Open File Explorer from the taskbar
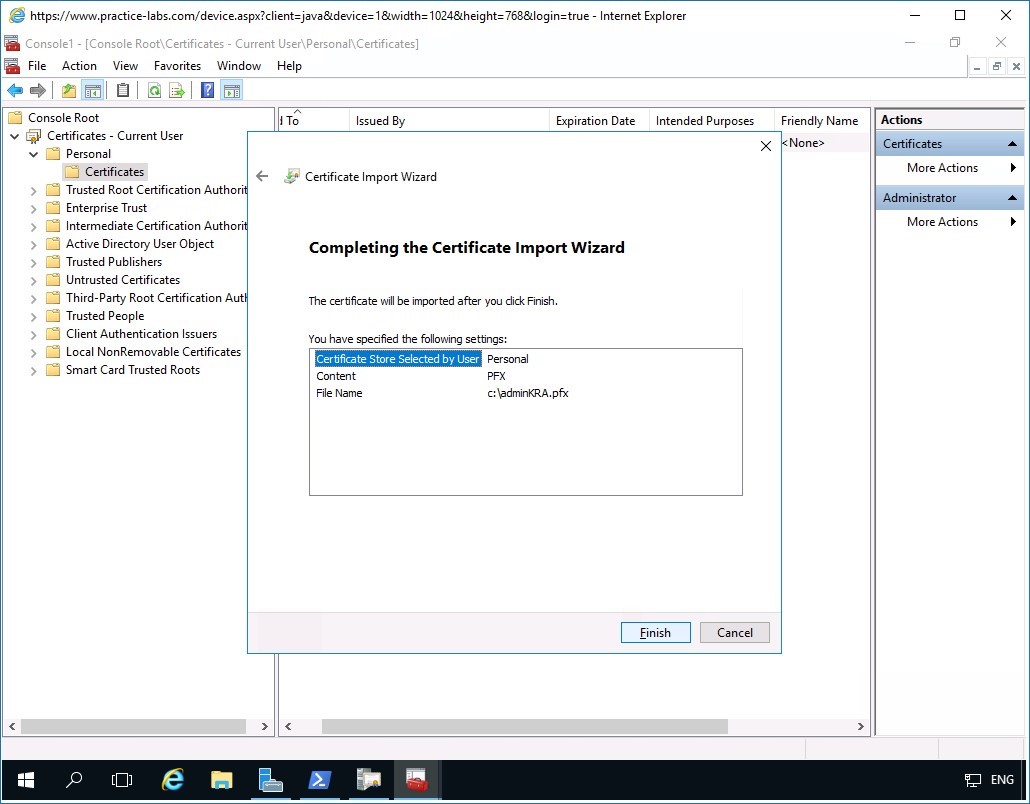The width and height of the screenshot is (1030, 804). [x=221, y=780]
